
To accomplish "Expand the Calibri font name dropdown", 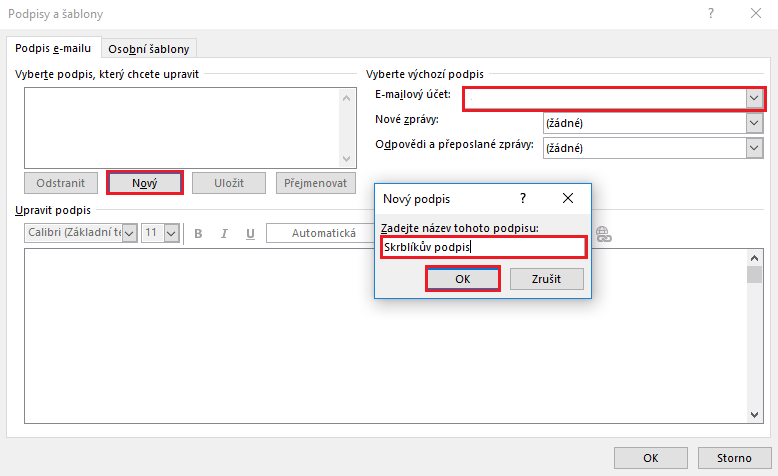I will (x=130, y=233).
